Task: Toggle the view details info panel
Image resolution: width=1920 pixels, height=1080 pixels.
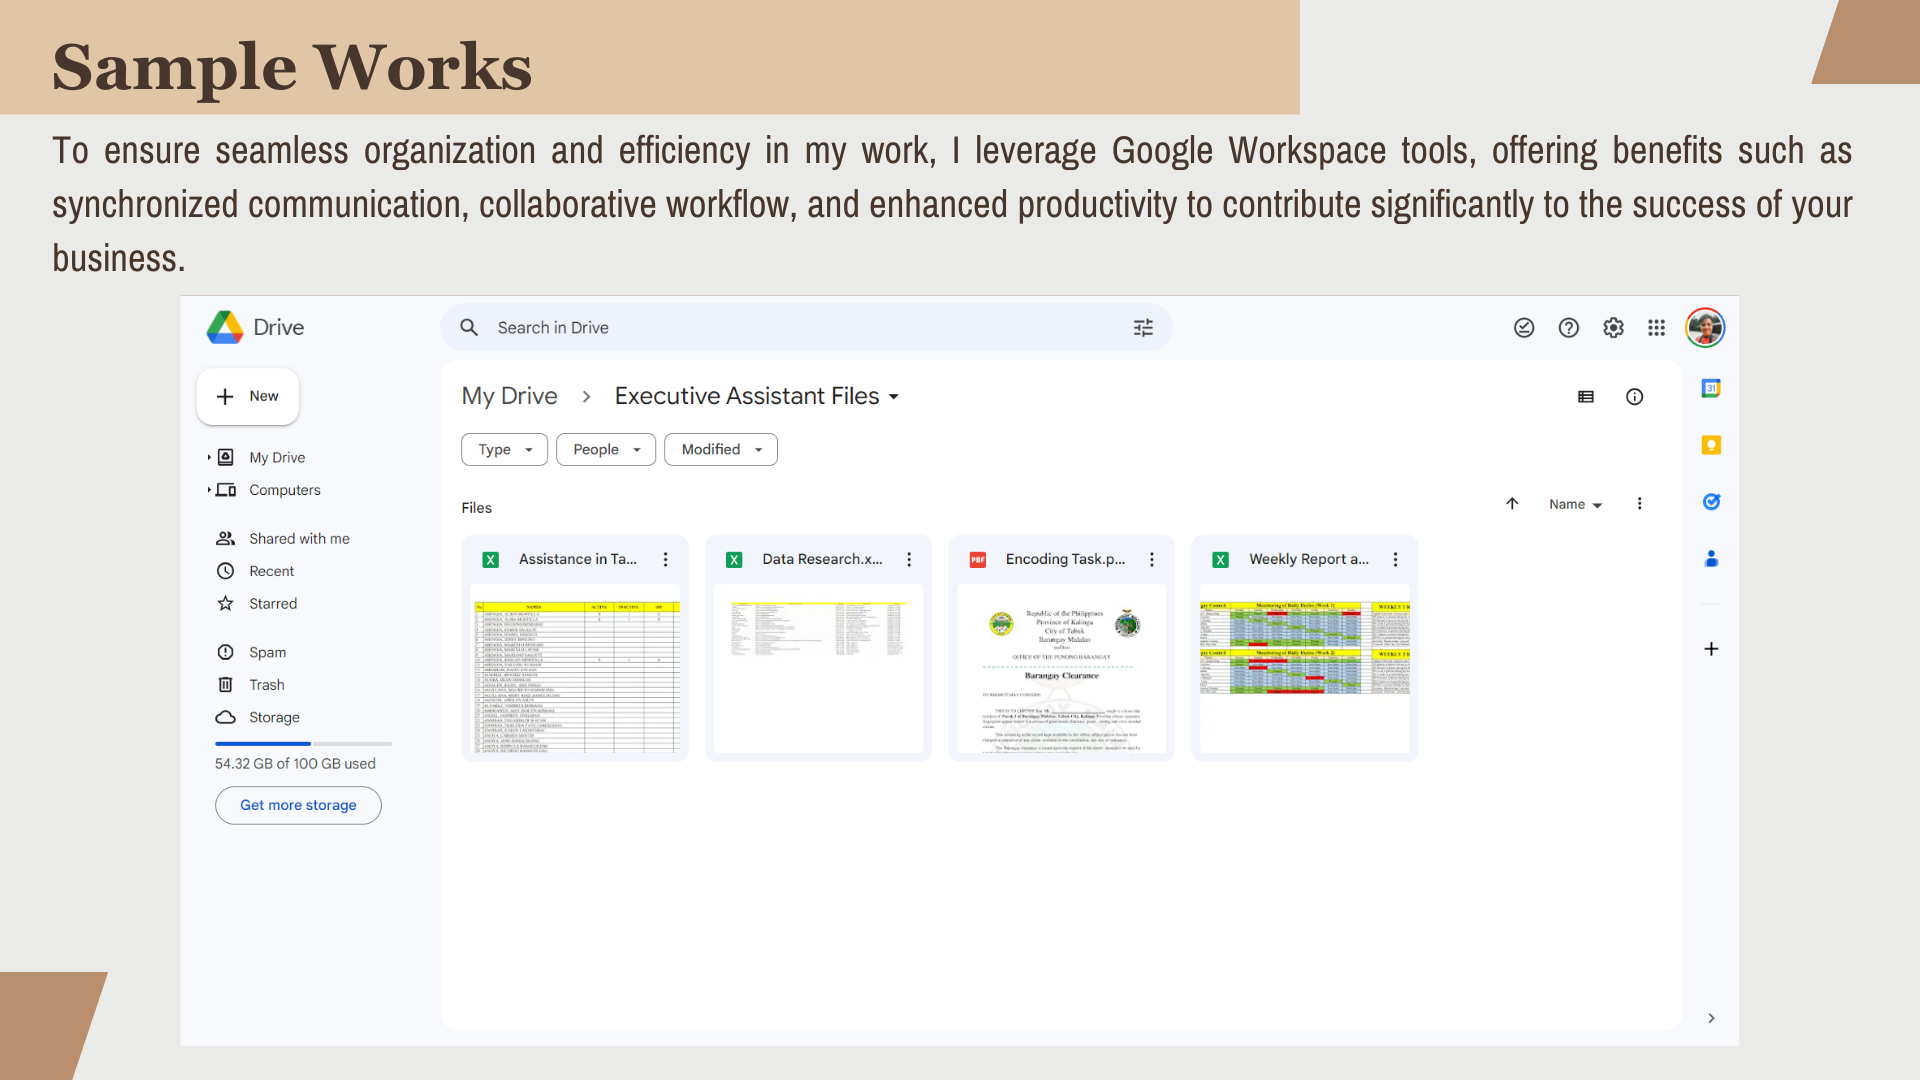Action: coord(1634,397)
